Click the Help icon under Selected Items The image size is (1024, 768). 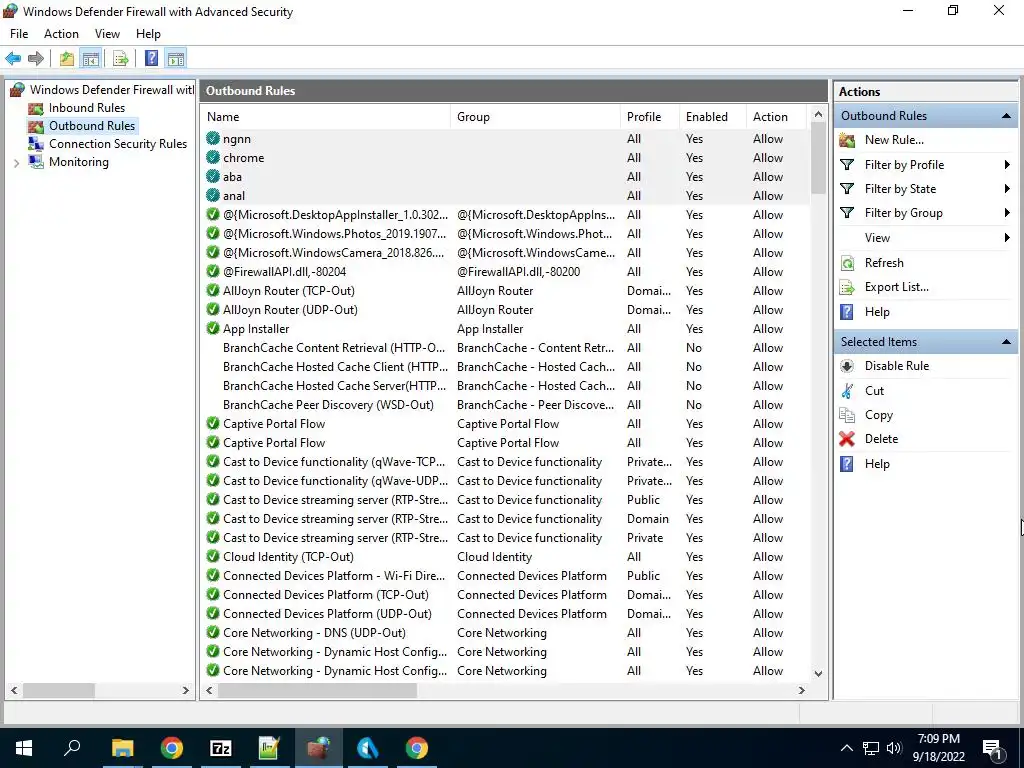[x=847, y=464]
